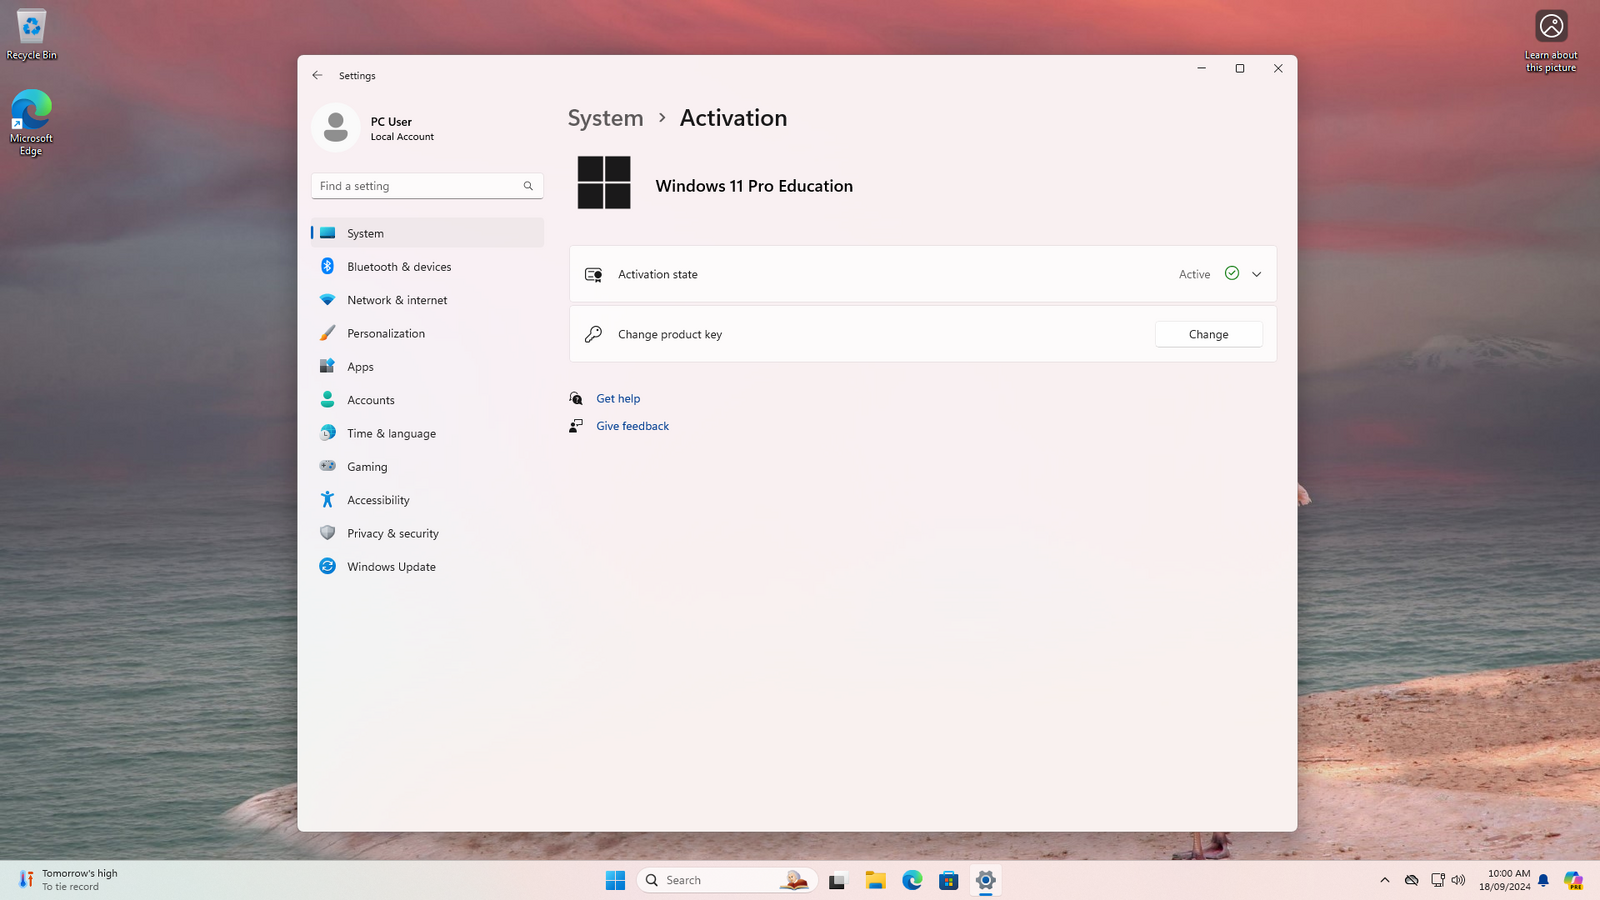Image resolution: width=1600 pixels, height=900 pixels.
Task: Open Task View on the taskbar
Action: 837,880
